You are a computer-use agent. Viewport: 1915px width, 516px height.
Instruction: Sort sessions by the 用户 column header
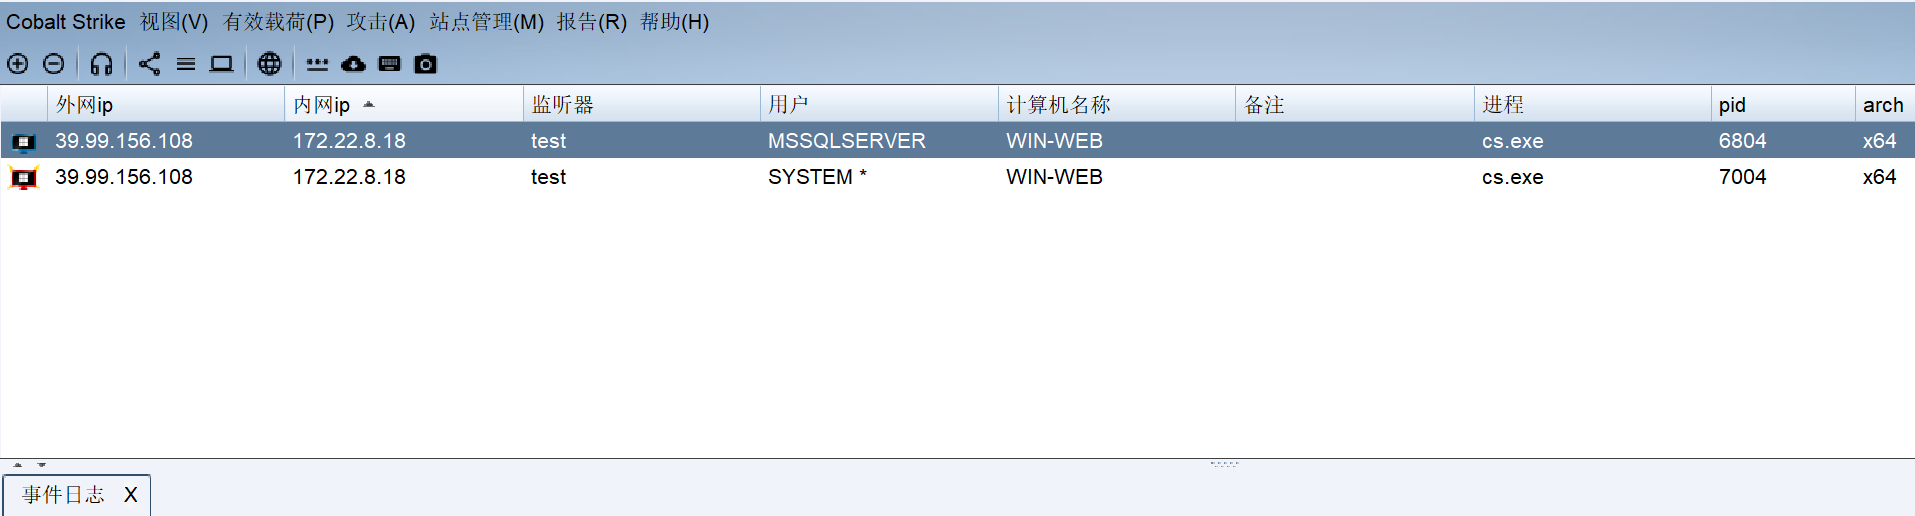click(x=788, y=105)
